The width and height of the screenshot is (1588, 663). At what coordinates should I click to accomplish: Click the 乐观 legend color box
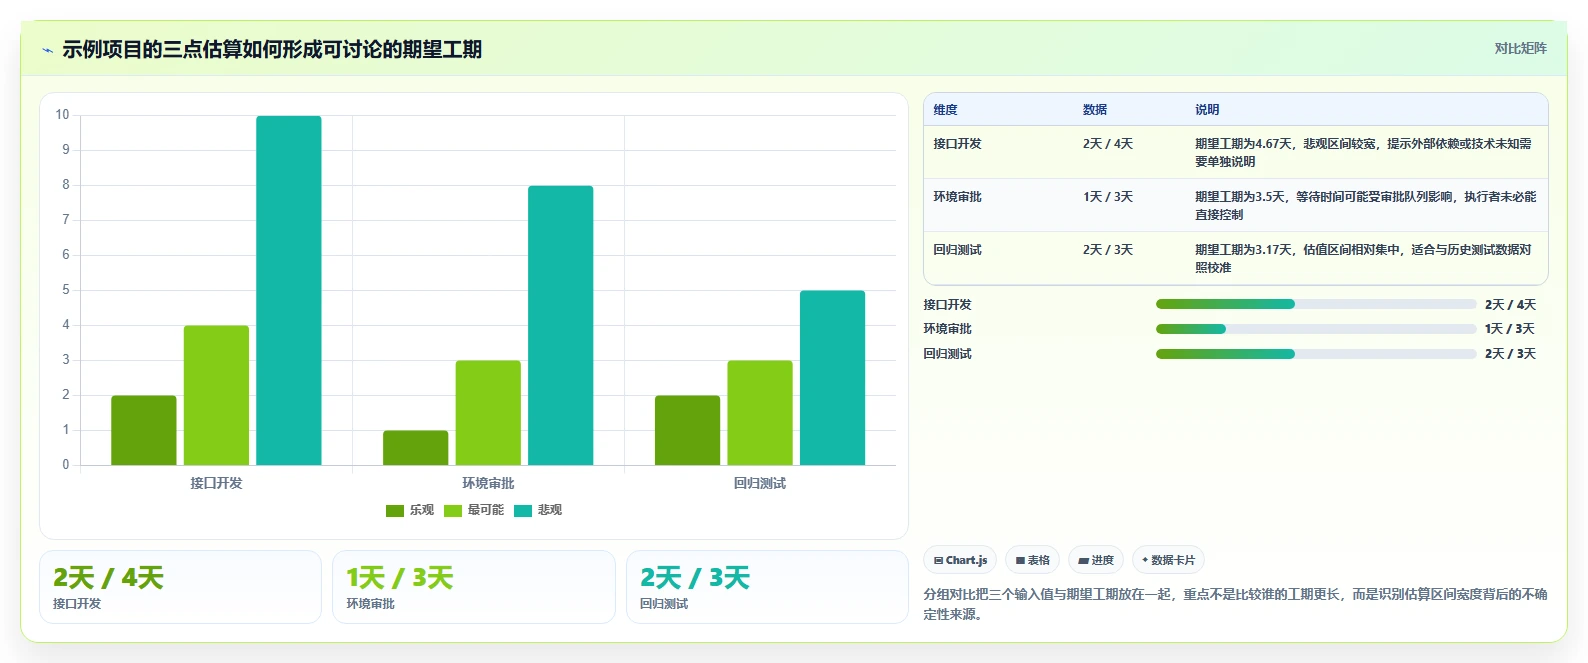click(x=395, y=510)
